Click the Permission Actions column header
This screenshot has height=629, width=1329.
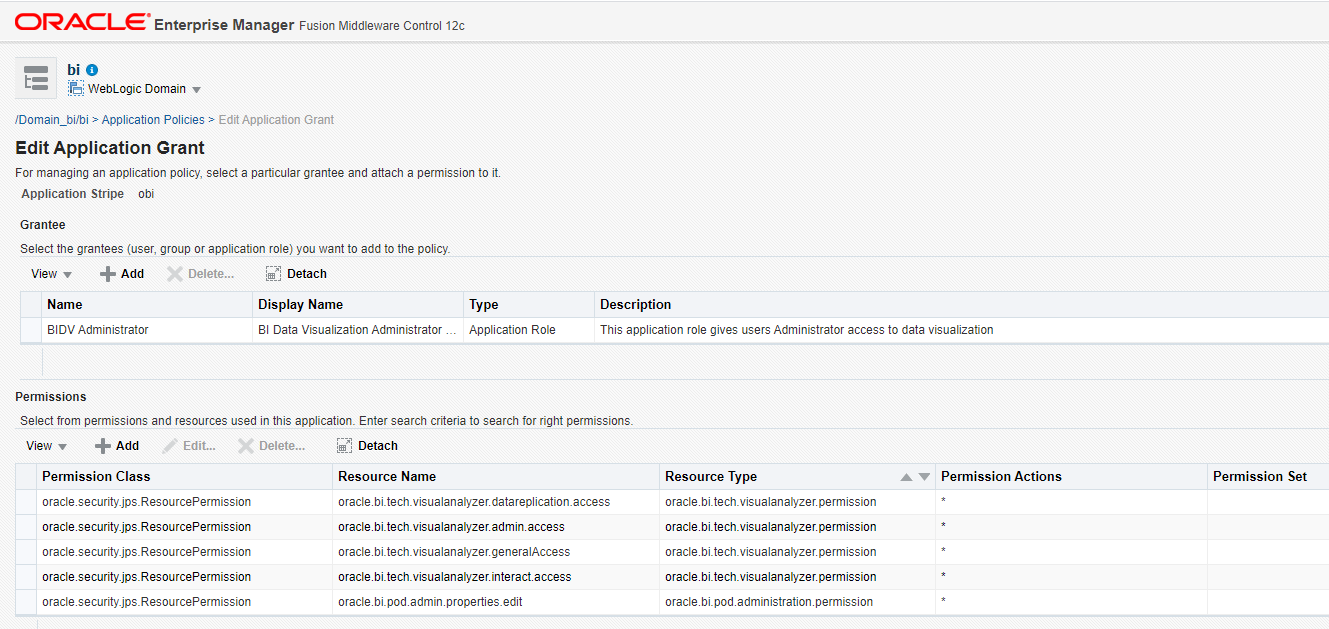(x=1071, y=477)
